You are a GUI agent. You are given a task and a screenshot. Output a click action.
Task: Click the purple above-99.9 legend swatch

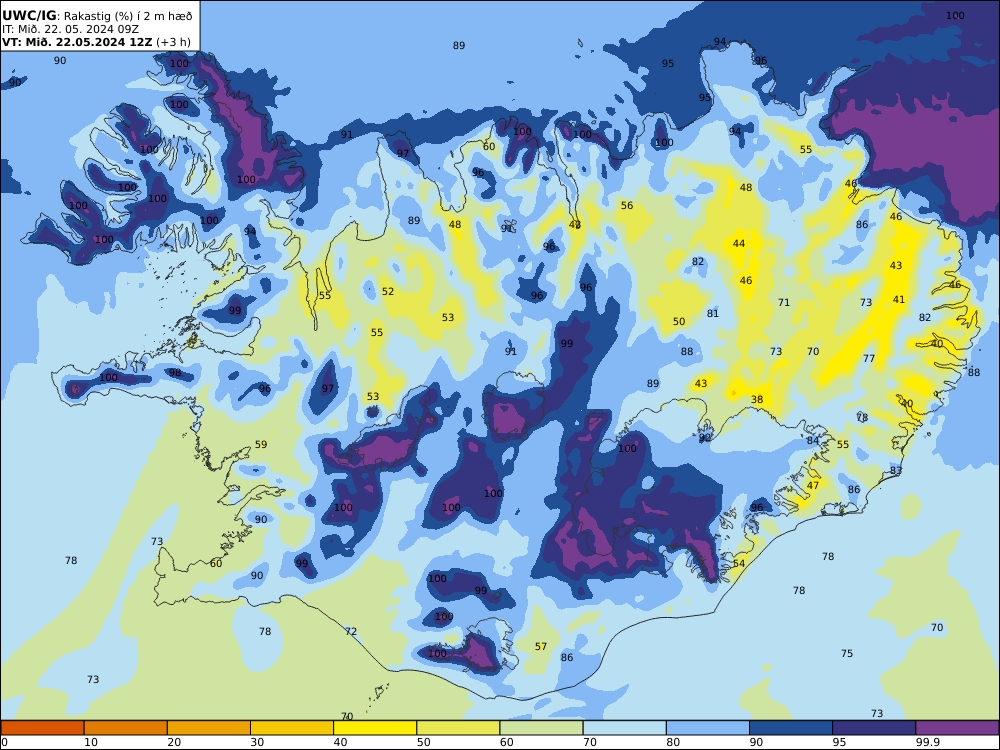tap(957, 728)
